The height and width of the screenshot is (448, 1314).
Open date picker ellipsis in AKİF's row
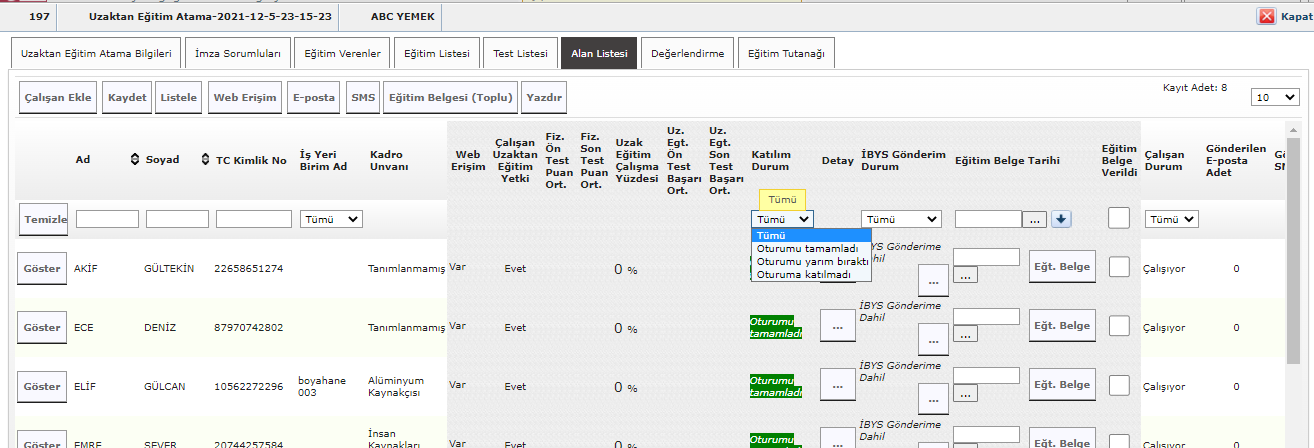coord(966,275)
